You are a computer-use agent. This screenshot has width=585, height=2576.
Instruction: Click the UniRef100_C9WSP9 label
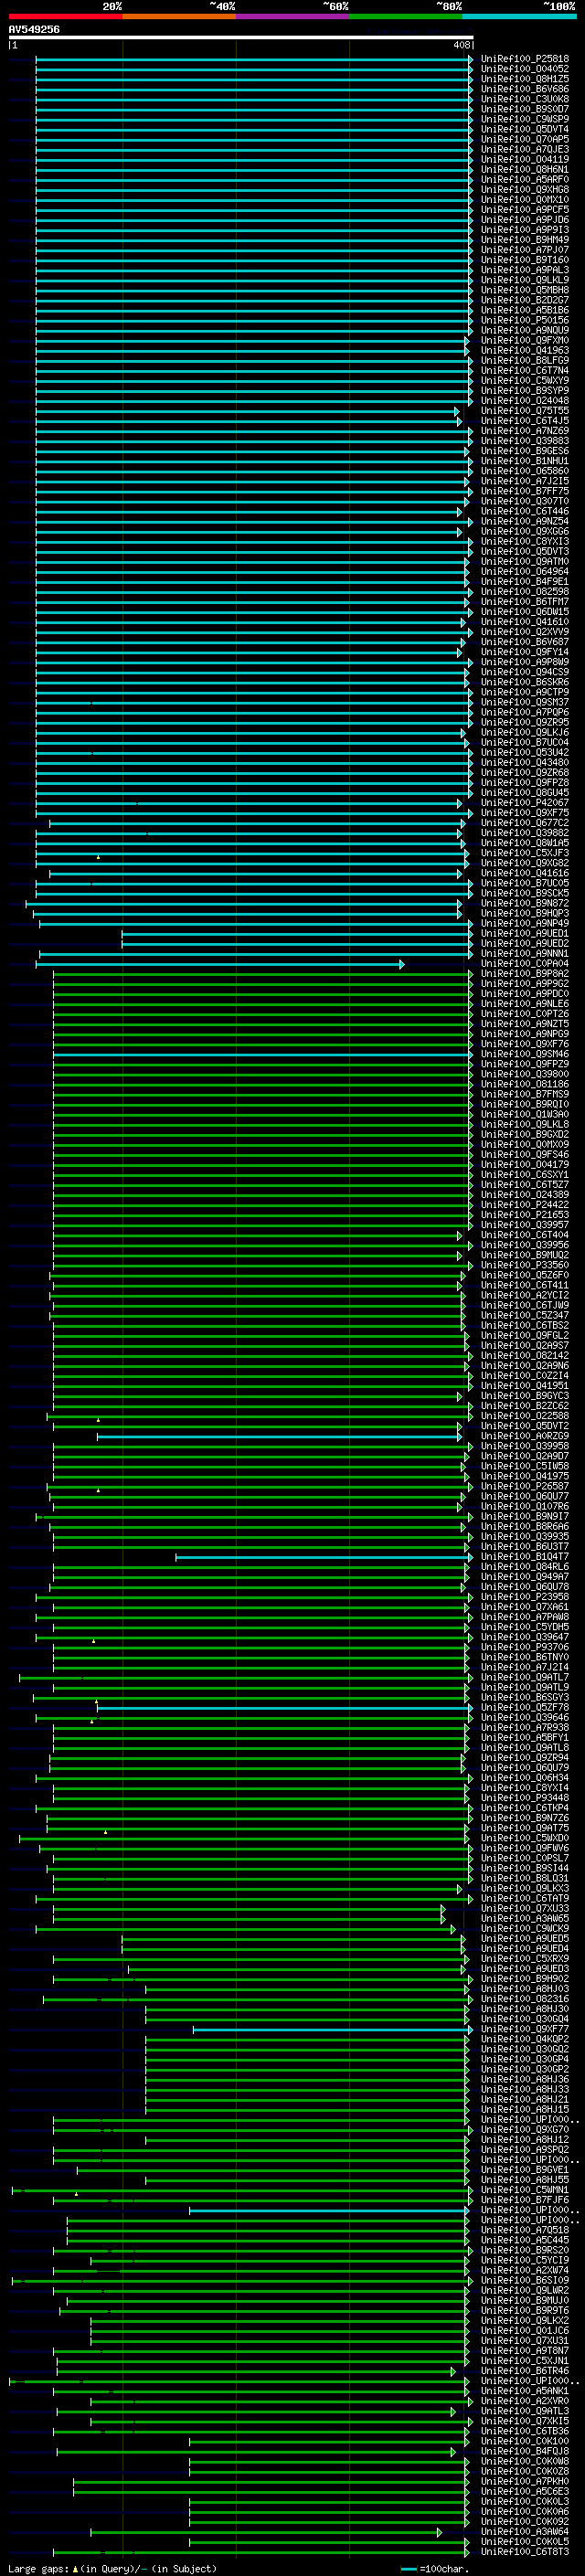pos(524,119)
